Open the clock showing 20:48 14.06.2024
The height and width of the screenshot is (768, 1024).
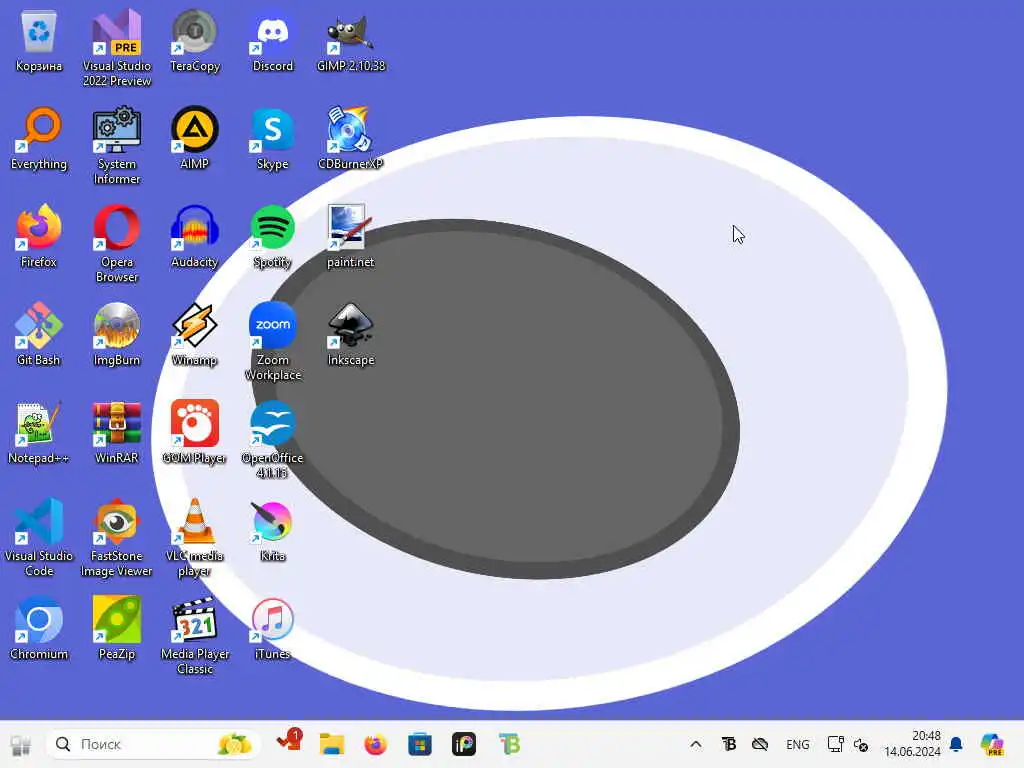[x=912, y=744]
